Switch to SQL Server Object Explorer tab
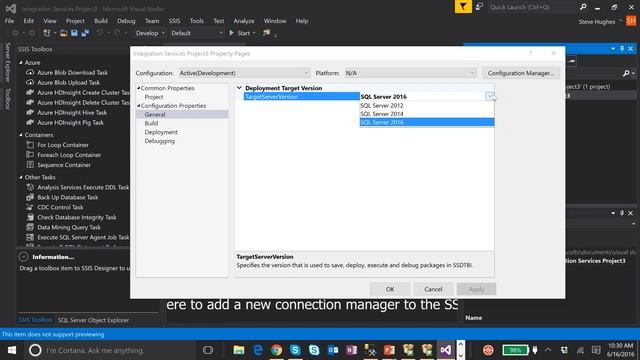Screen dimensions: 640x360 pyautogui.click(x=93, y=320)
